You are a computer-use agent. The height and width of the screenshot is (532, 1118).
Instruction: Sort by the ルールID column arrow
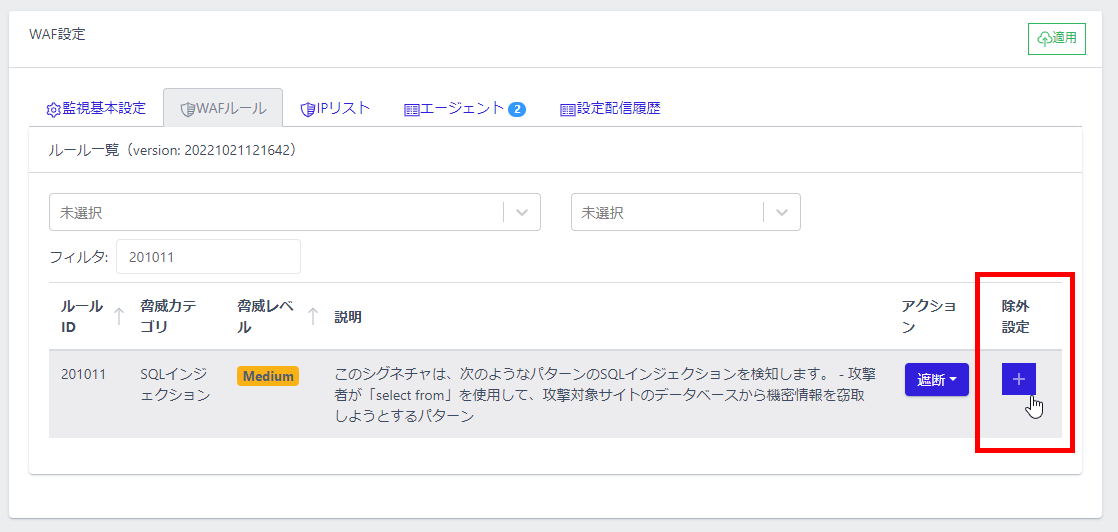coord(119,316)
